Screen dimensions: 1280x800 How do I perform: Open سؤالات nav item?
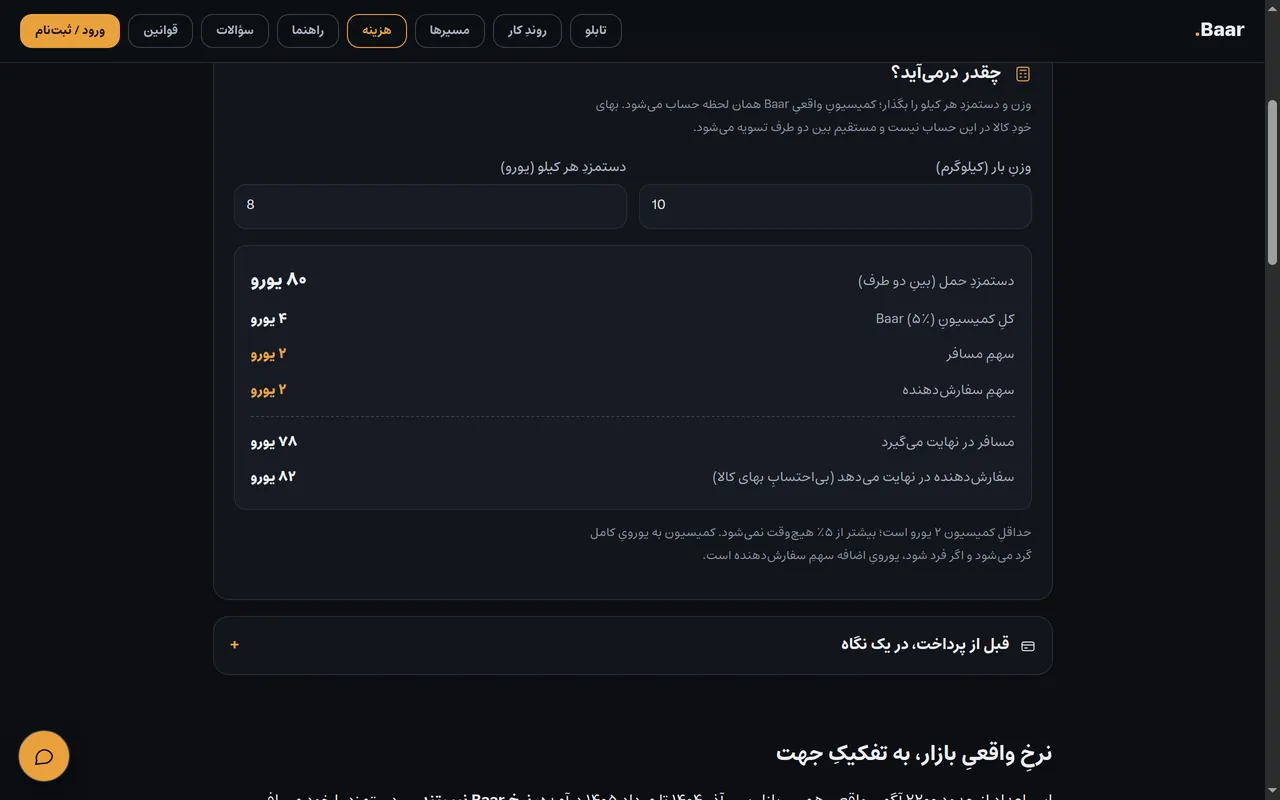pyautogui.click(x=235, y=31)
